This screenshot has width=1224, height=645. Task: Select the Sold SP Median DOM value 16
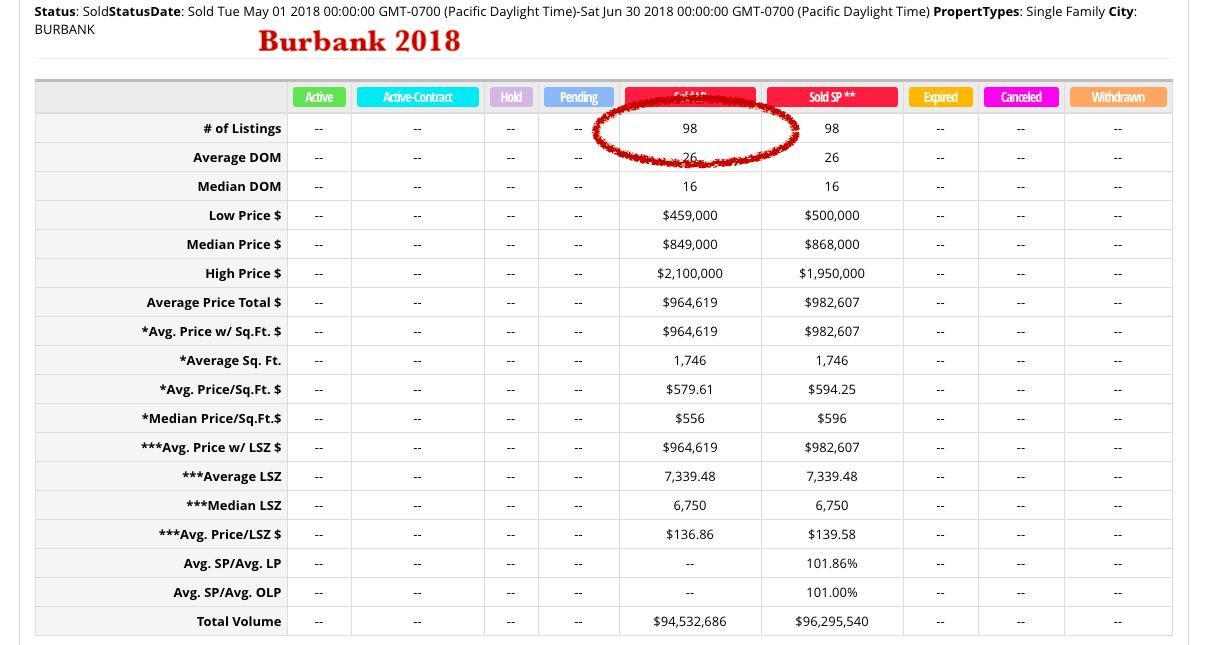[832, 186]
